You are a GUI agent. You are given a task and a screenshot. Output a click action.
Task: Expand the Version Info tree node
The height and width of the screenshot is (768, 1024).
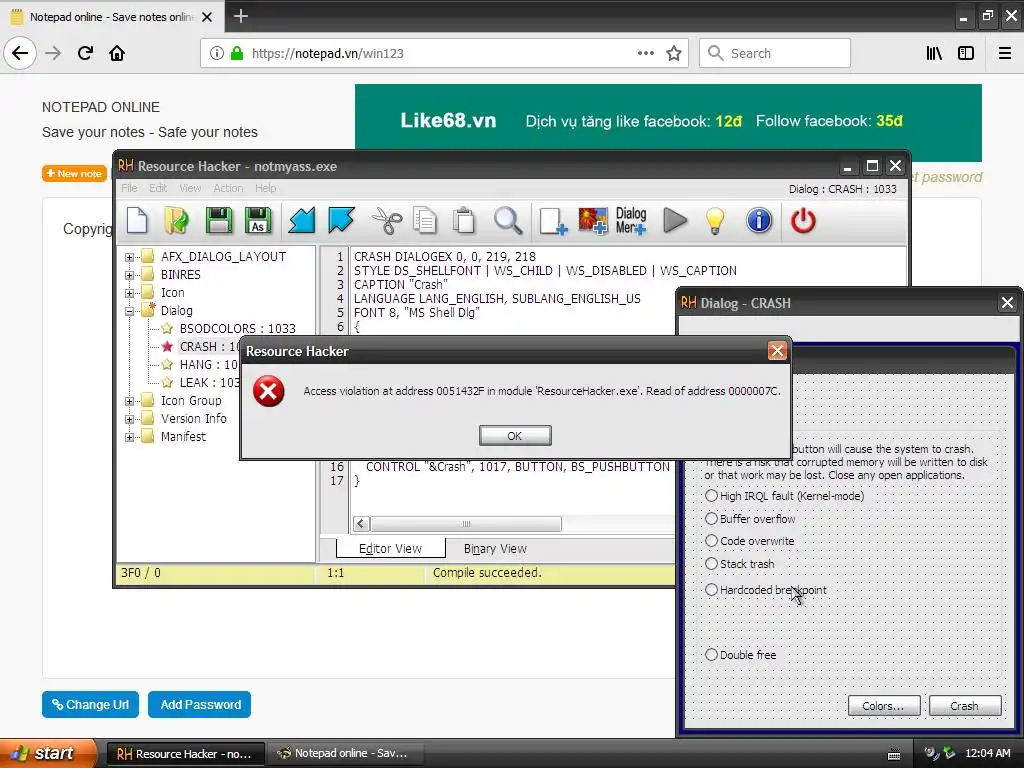129,419
